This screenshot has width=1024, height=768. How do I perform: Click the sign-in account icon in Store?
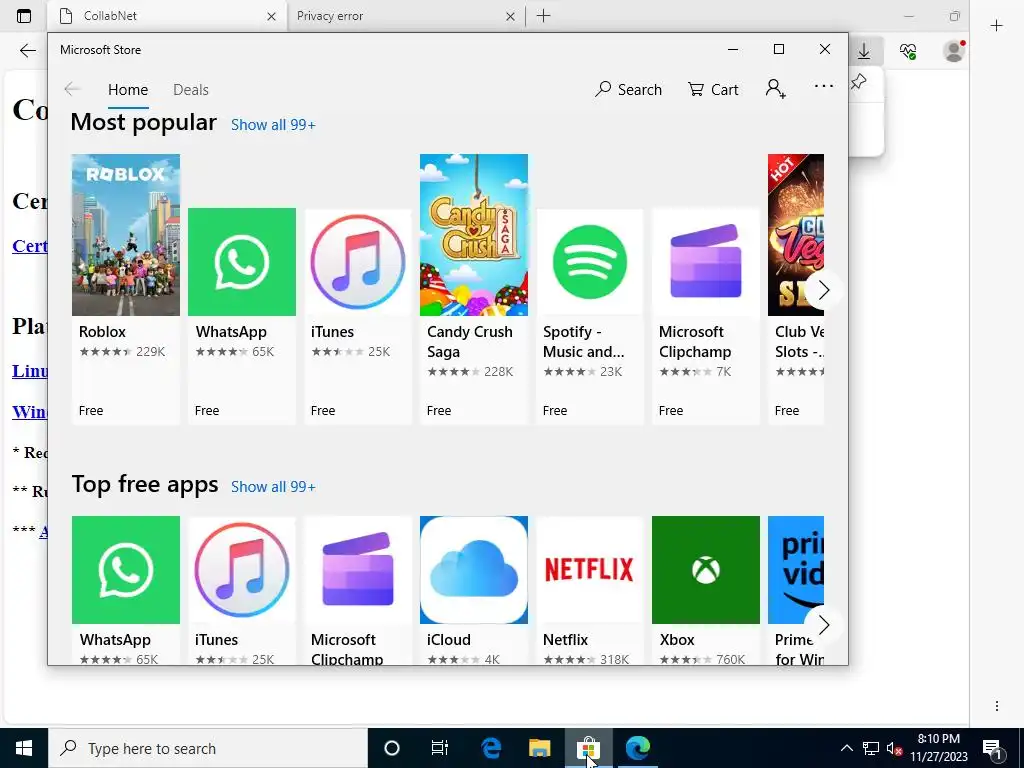click(x=776, y=88)
